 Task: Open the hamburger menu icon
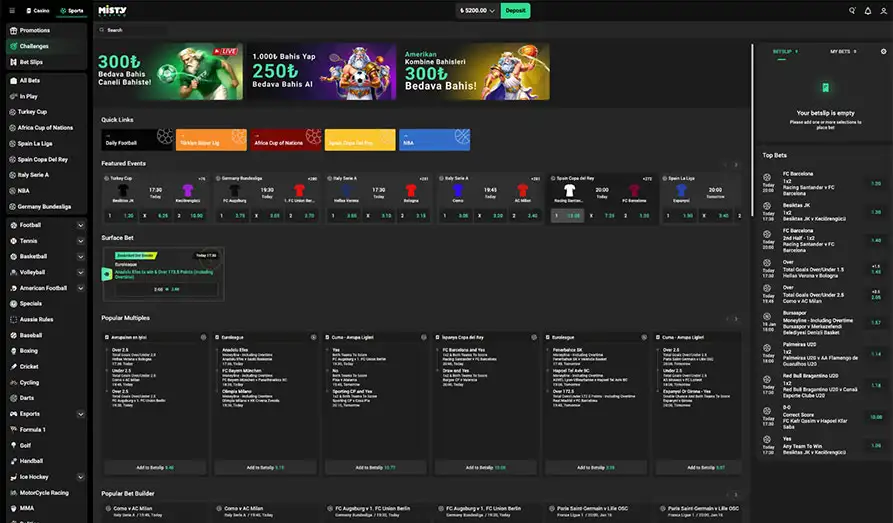[12, 10]
